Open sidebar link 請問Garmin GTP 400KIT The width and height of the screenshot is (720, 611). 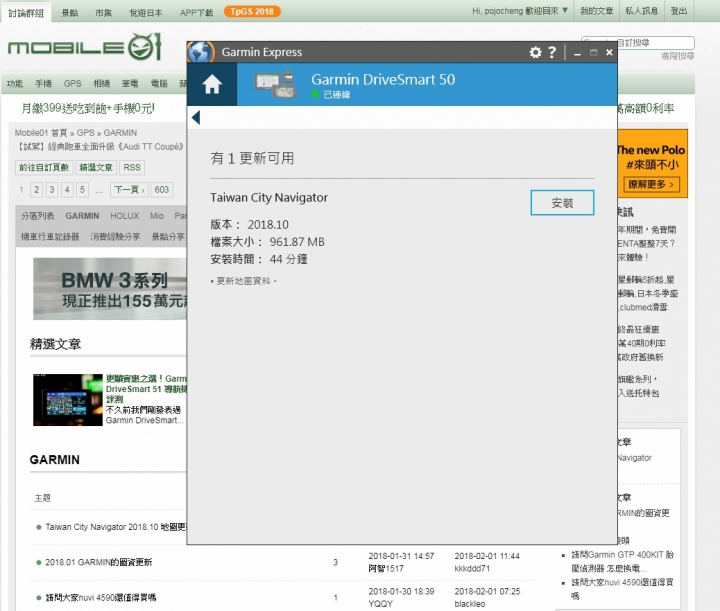coord(622,561)
